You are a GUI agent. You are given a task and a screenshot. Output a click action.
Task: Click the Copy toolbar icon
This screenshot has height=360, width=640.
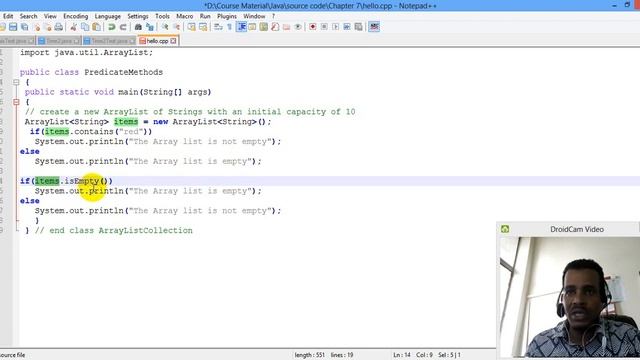(85, 27)
